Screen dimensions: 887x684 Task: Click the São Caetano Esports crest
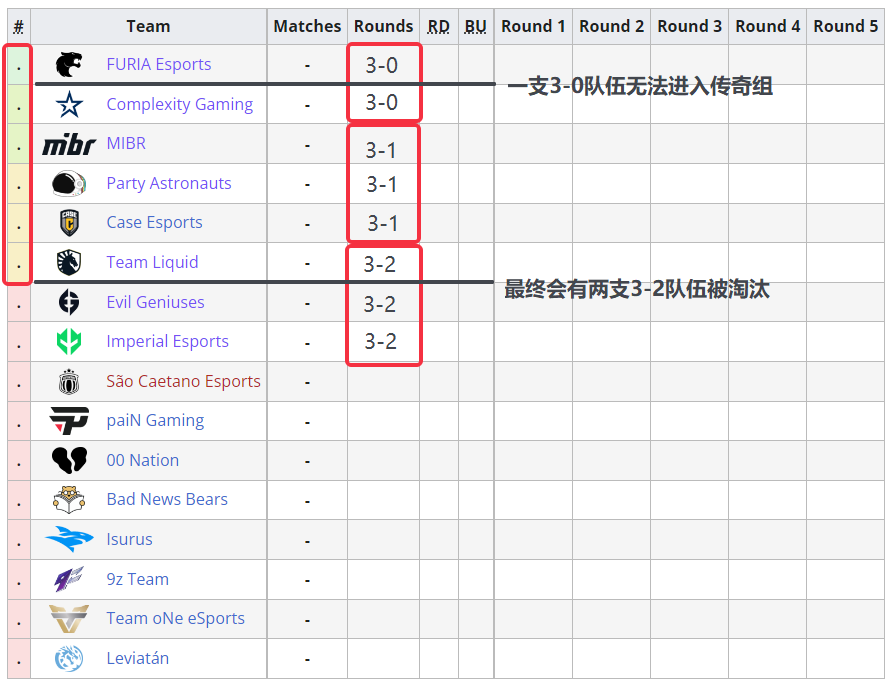coord(69,381)
